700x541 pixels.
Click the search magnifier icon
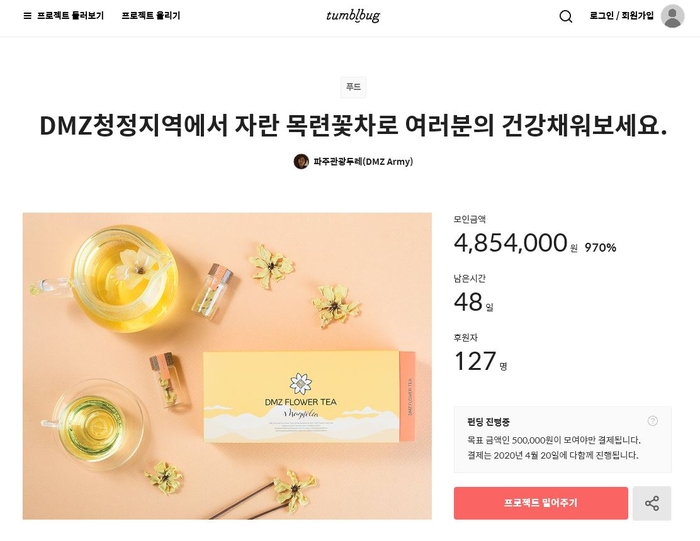point(566,17)
